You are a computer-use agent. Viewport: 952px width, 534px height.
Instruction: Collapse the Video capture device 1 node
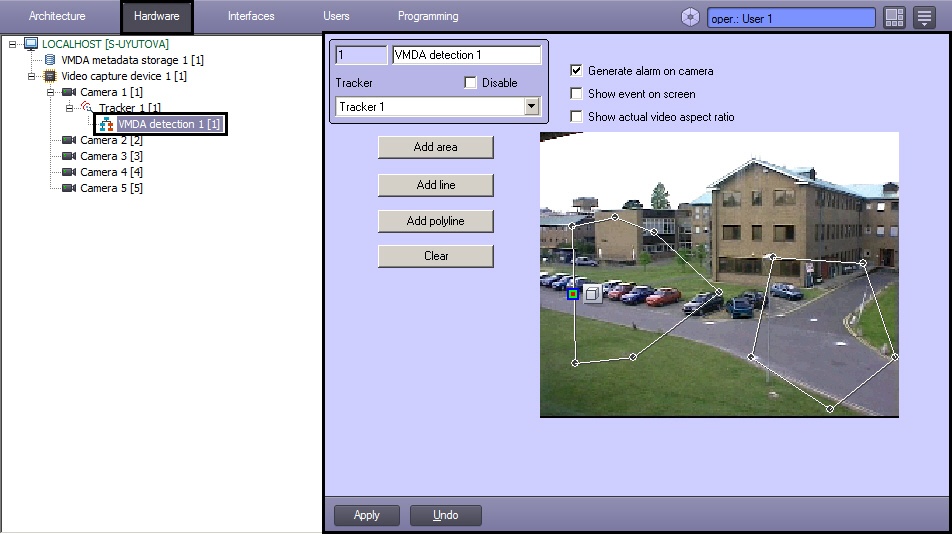(x=32, y=76)
